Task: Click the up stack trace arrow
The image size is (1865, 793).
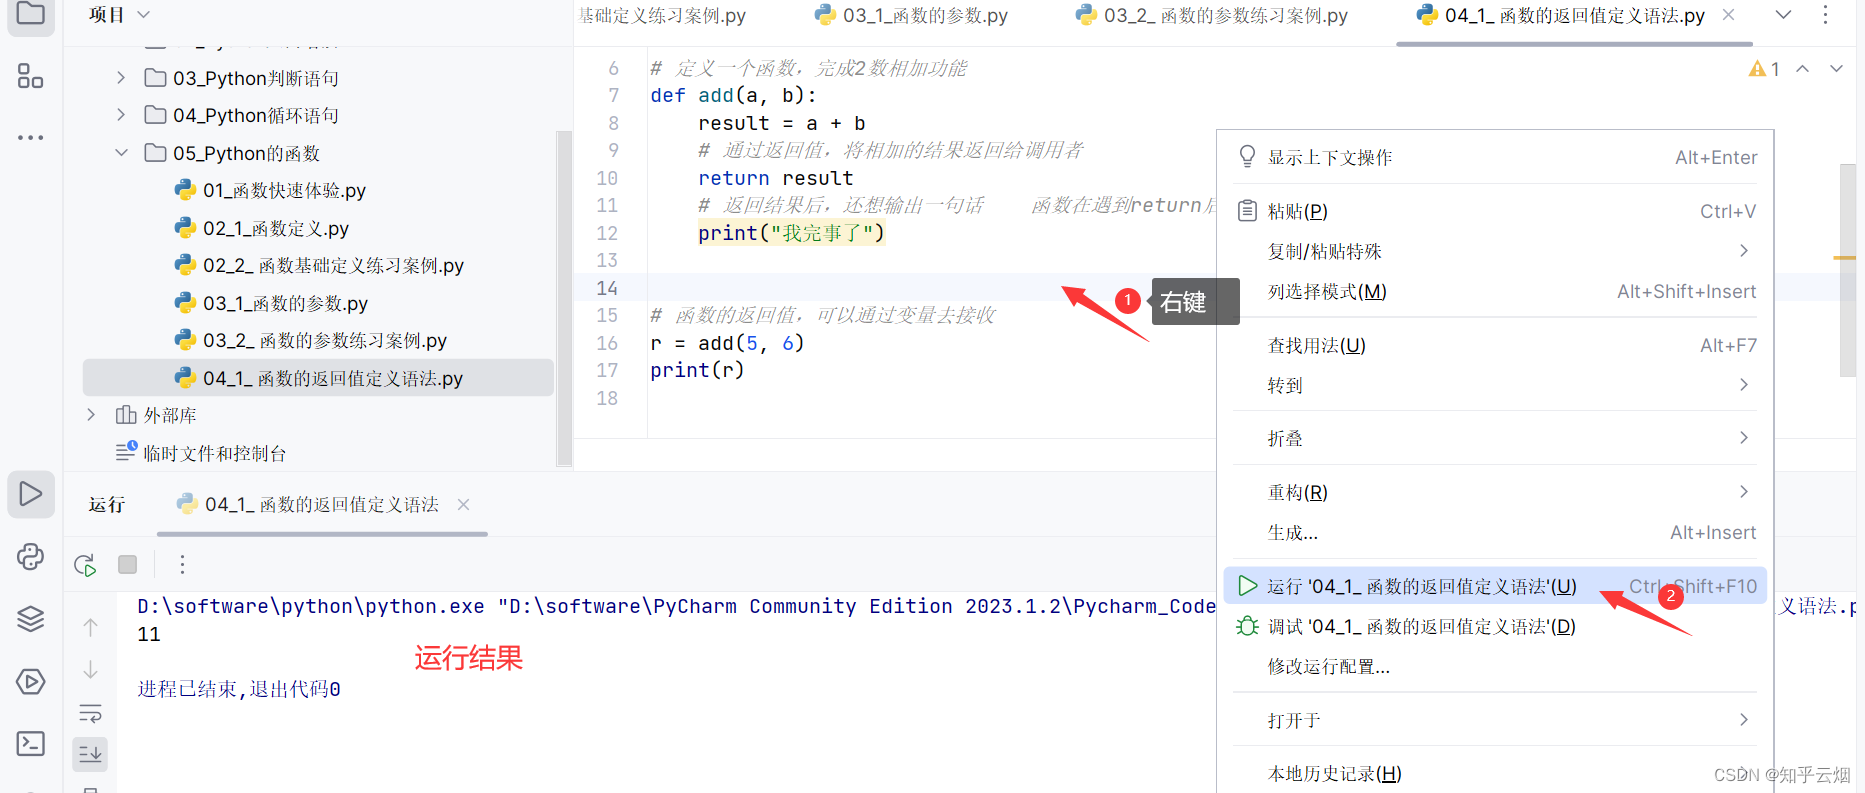Action: click(90, 627)
